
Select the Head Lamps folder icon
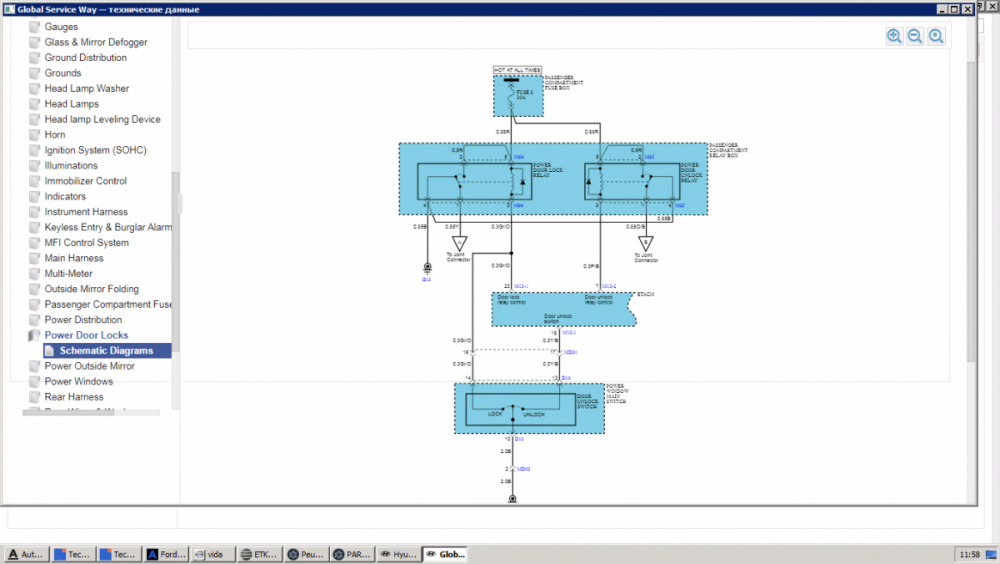(x=34, y=104)
